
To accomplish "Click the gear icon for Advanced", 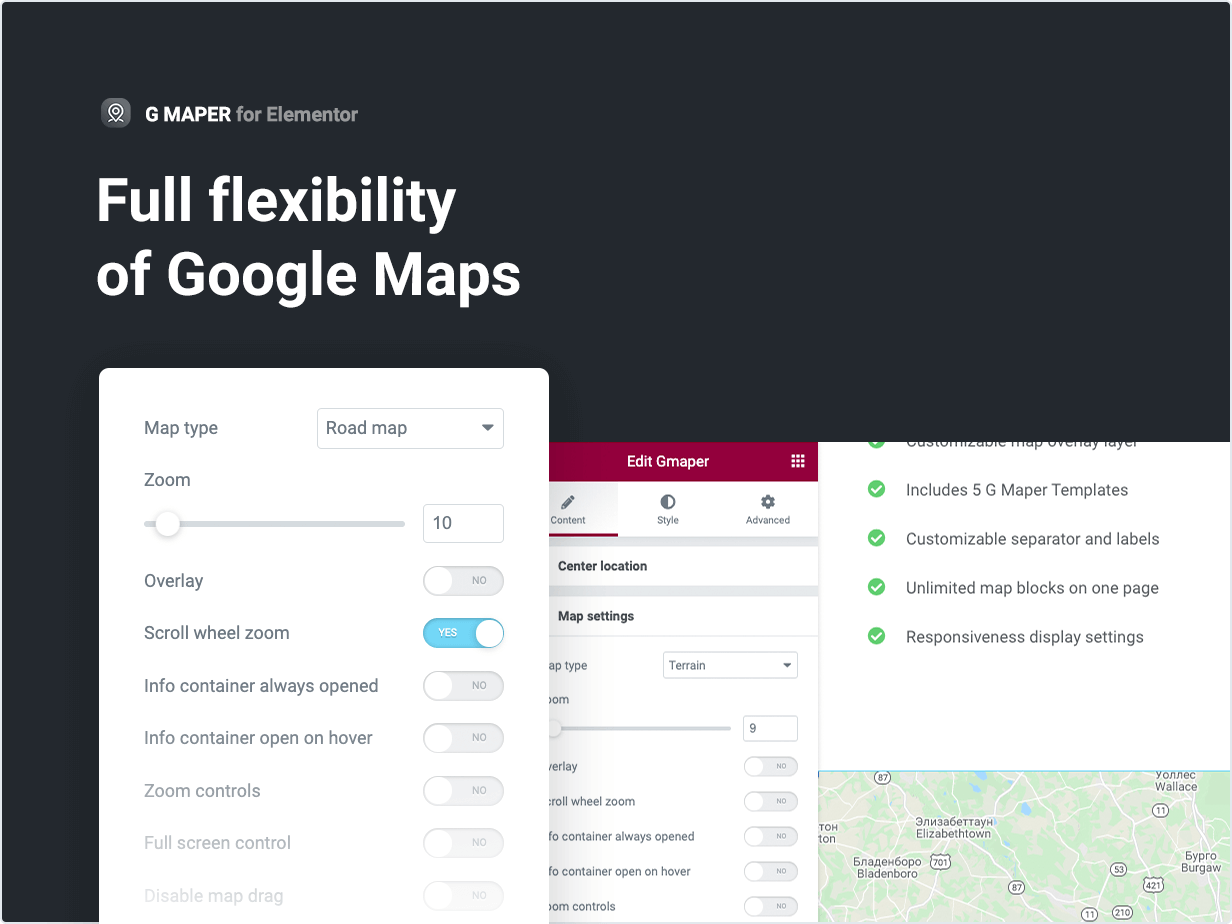I will click(x=767, y=502).
